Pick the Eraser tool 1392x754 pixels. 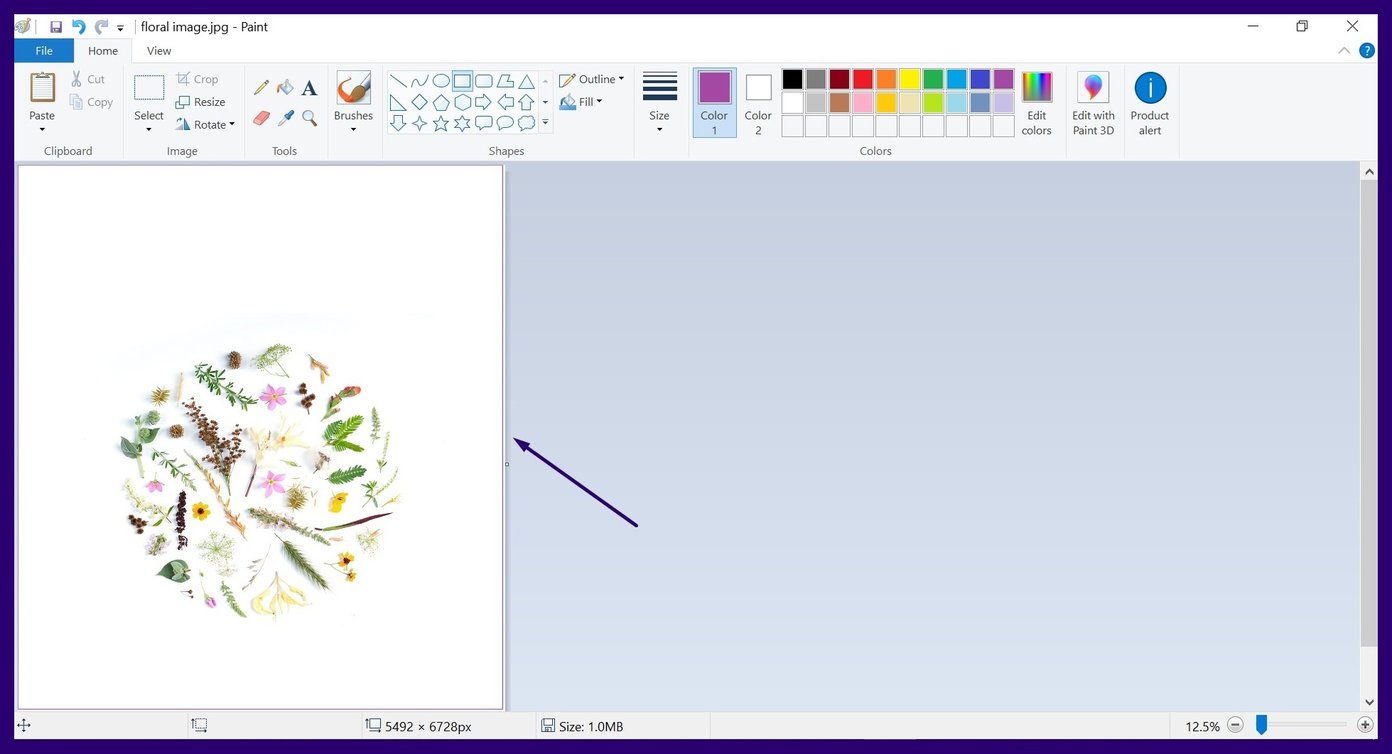pos(261,117)
